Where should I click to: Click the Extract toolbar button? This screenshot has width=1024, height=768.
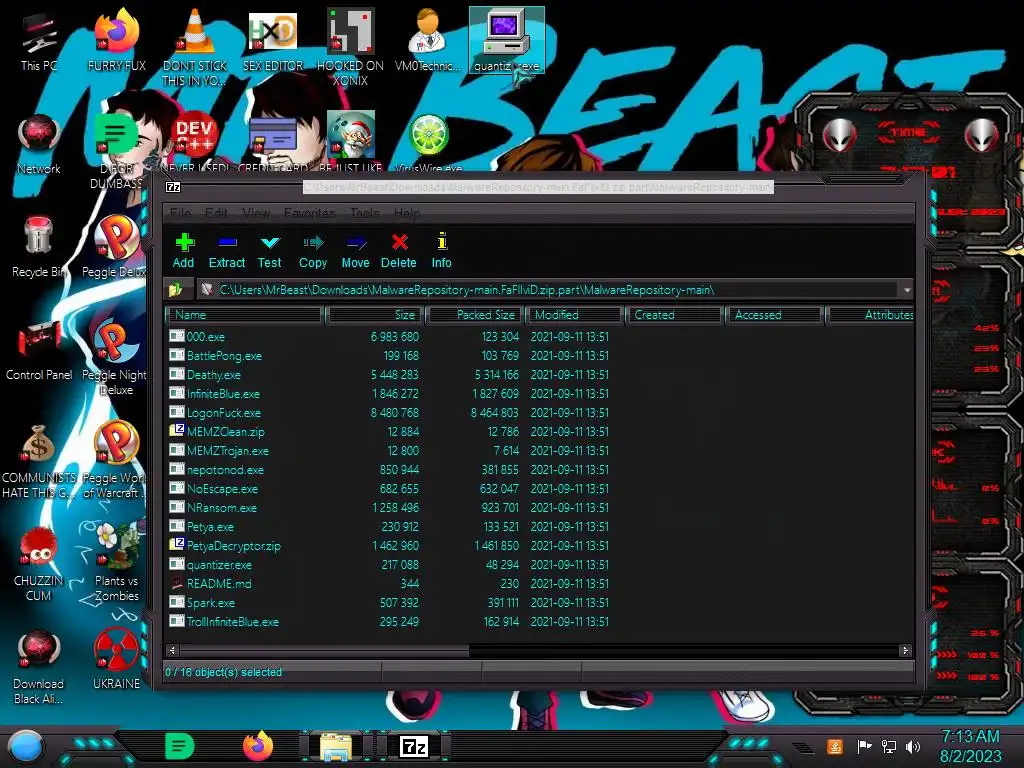click(227, 251)
